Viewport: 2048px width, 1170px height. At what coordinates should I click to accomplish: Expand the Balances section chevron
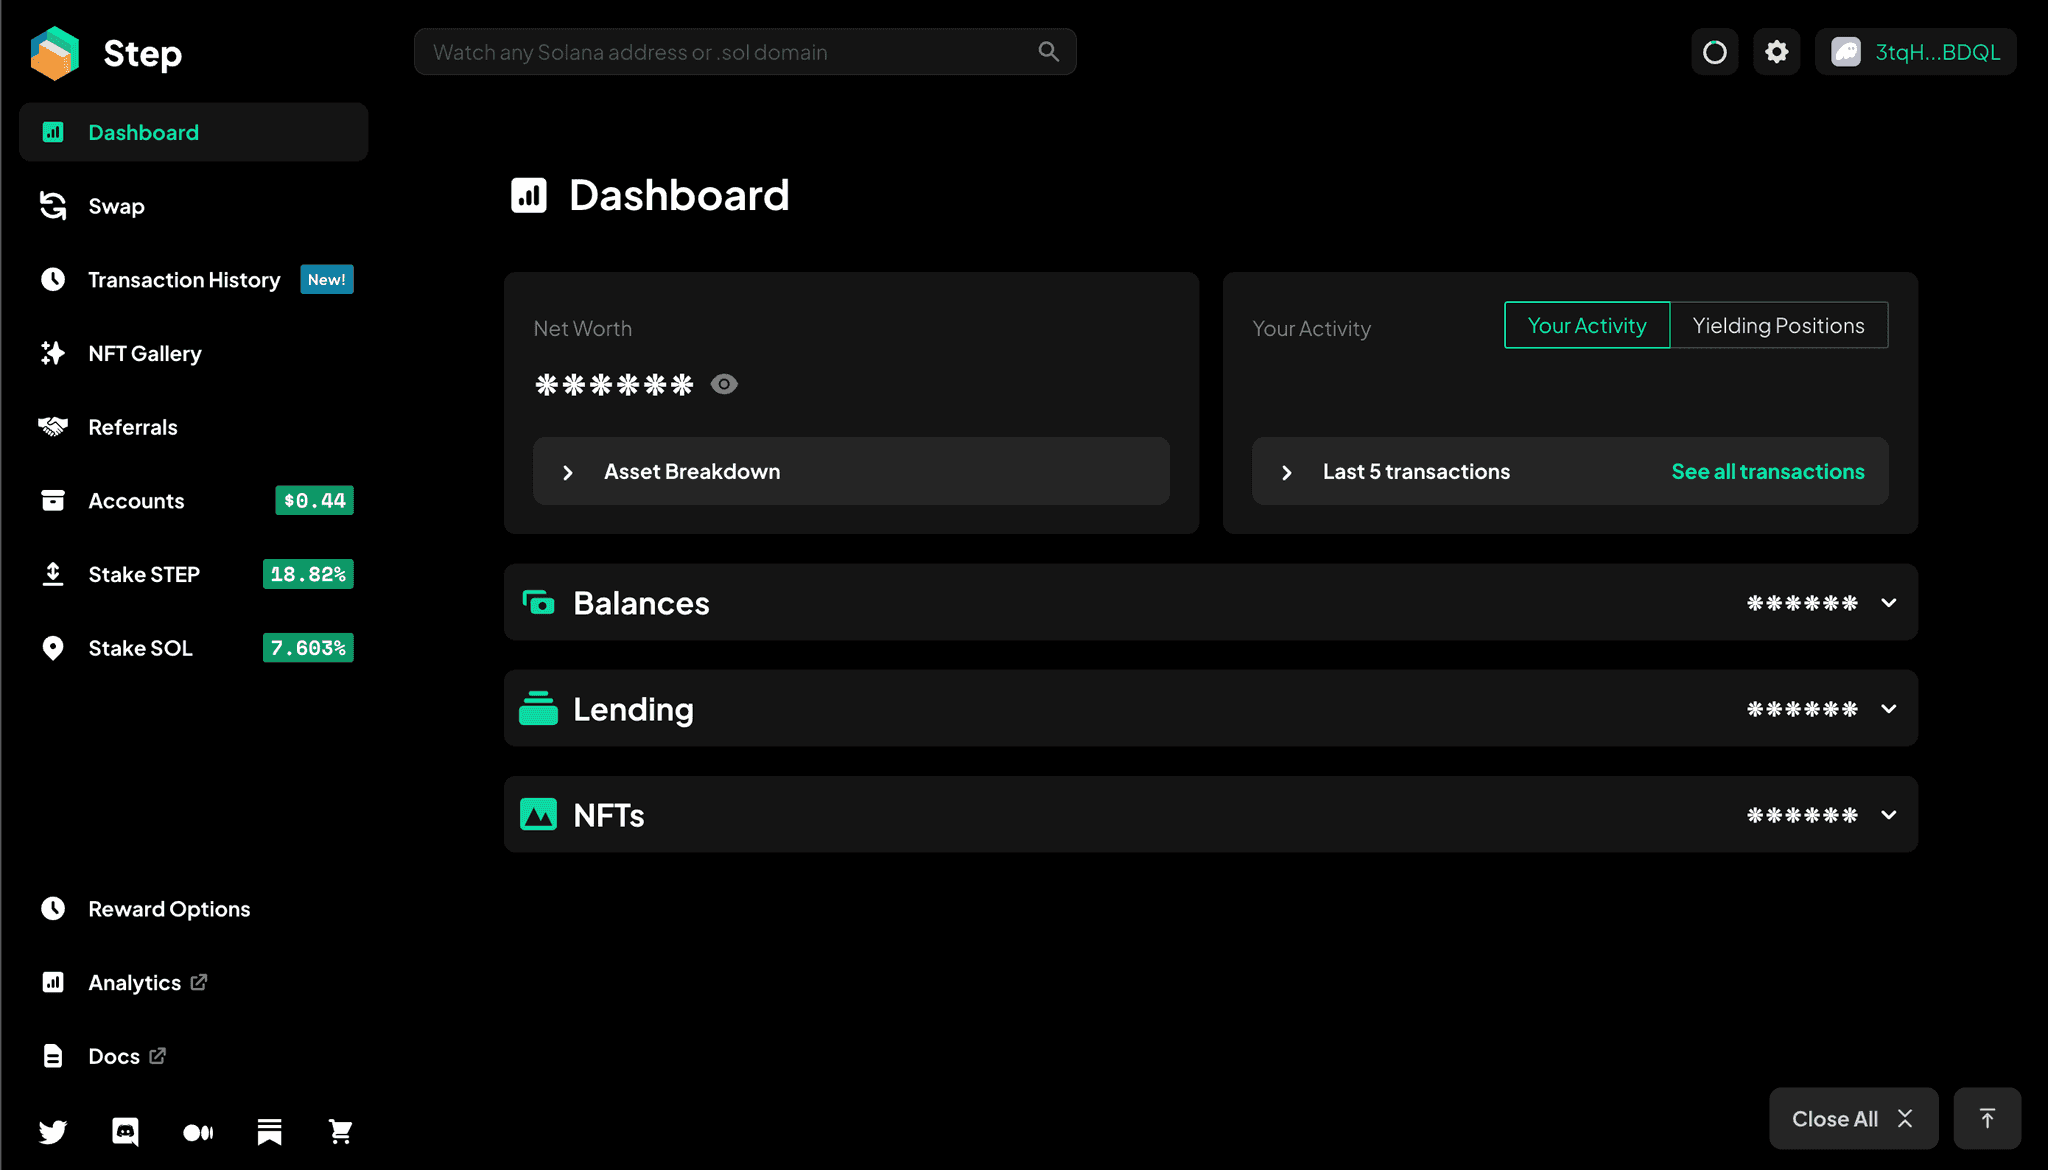(x=1888, y=603)
